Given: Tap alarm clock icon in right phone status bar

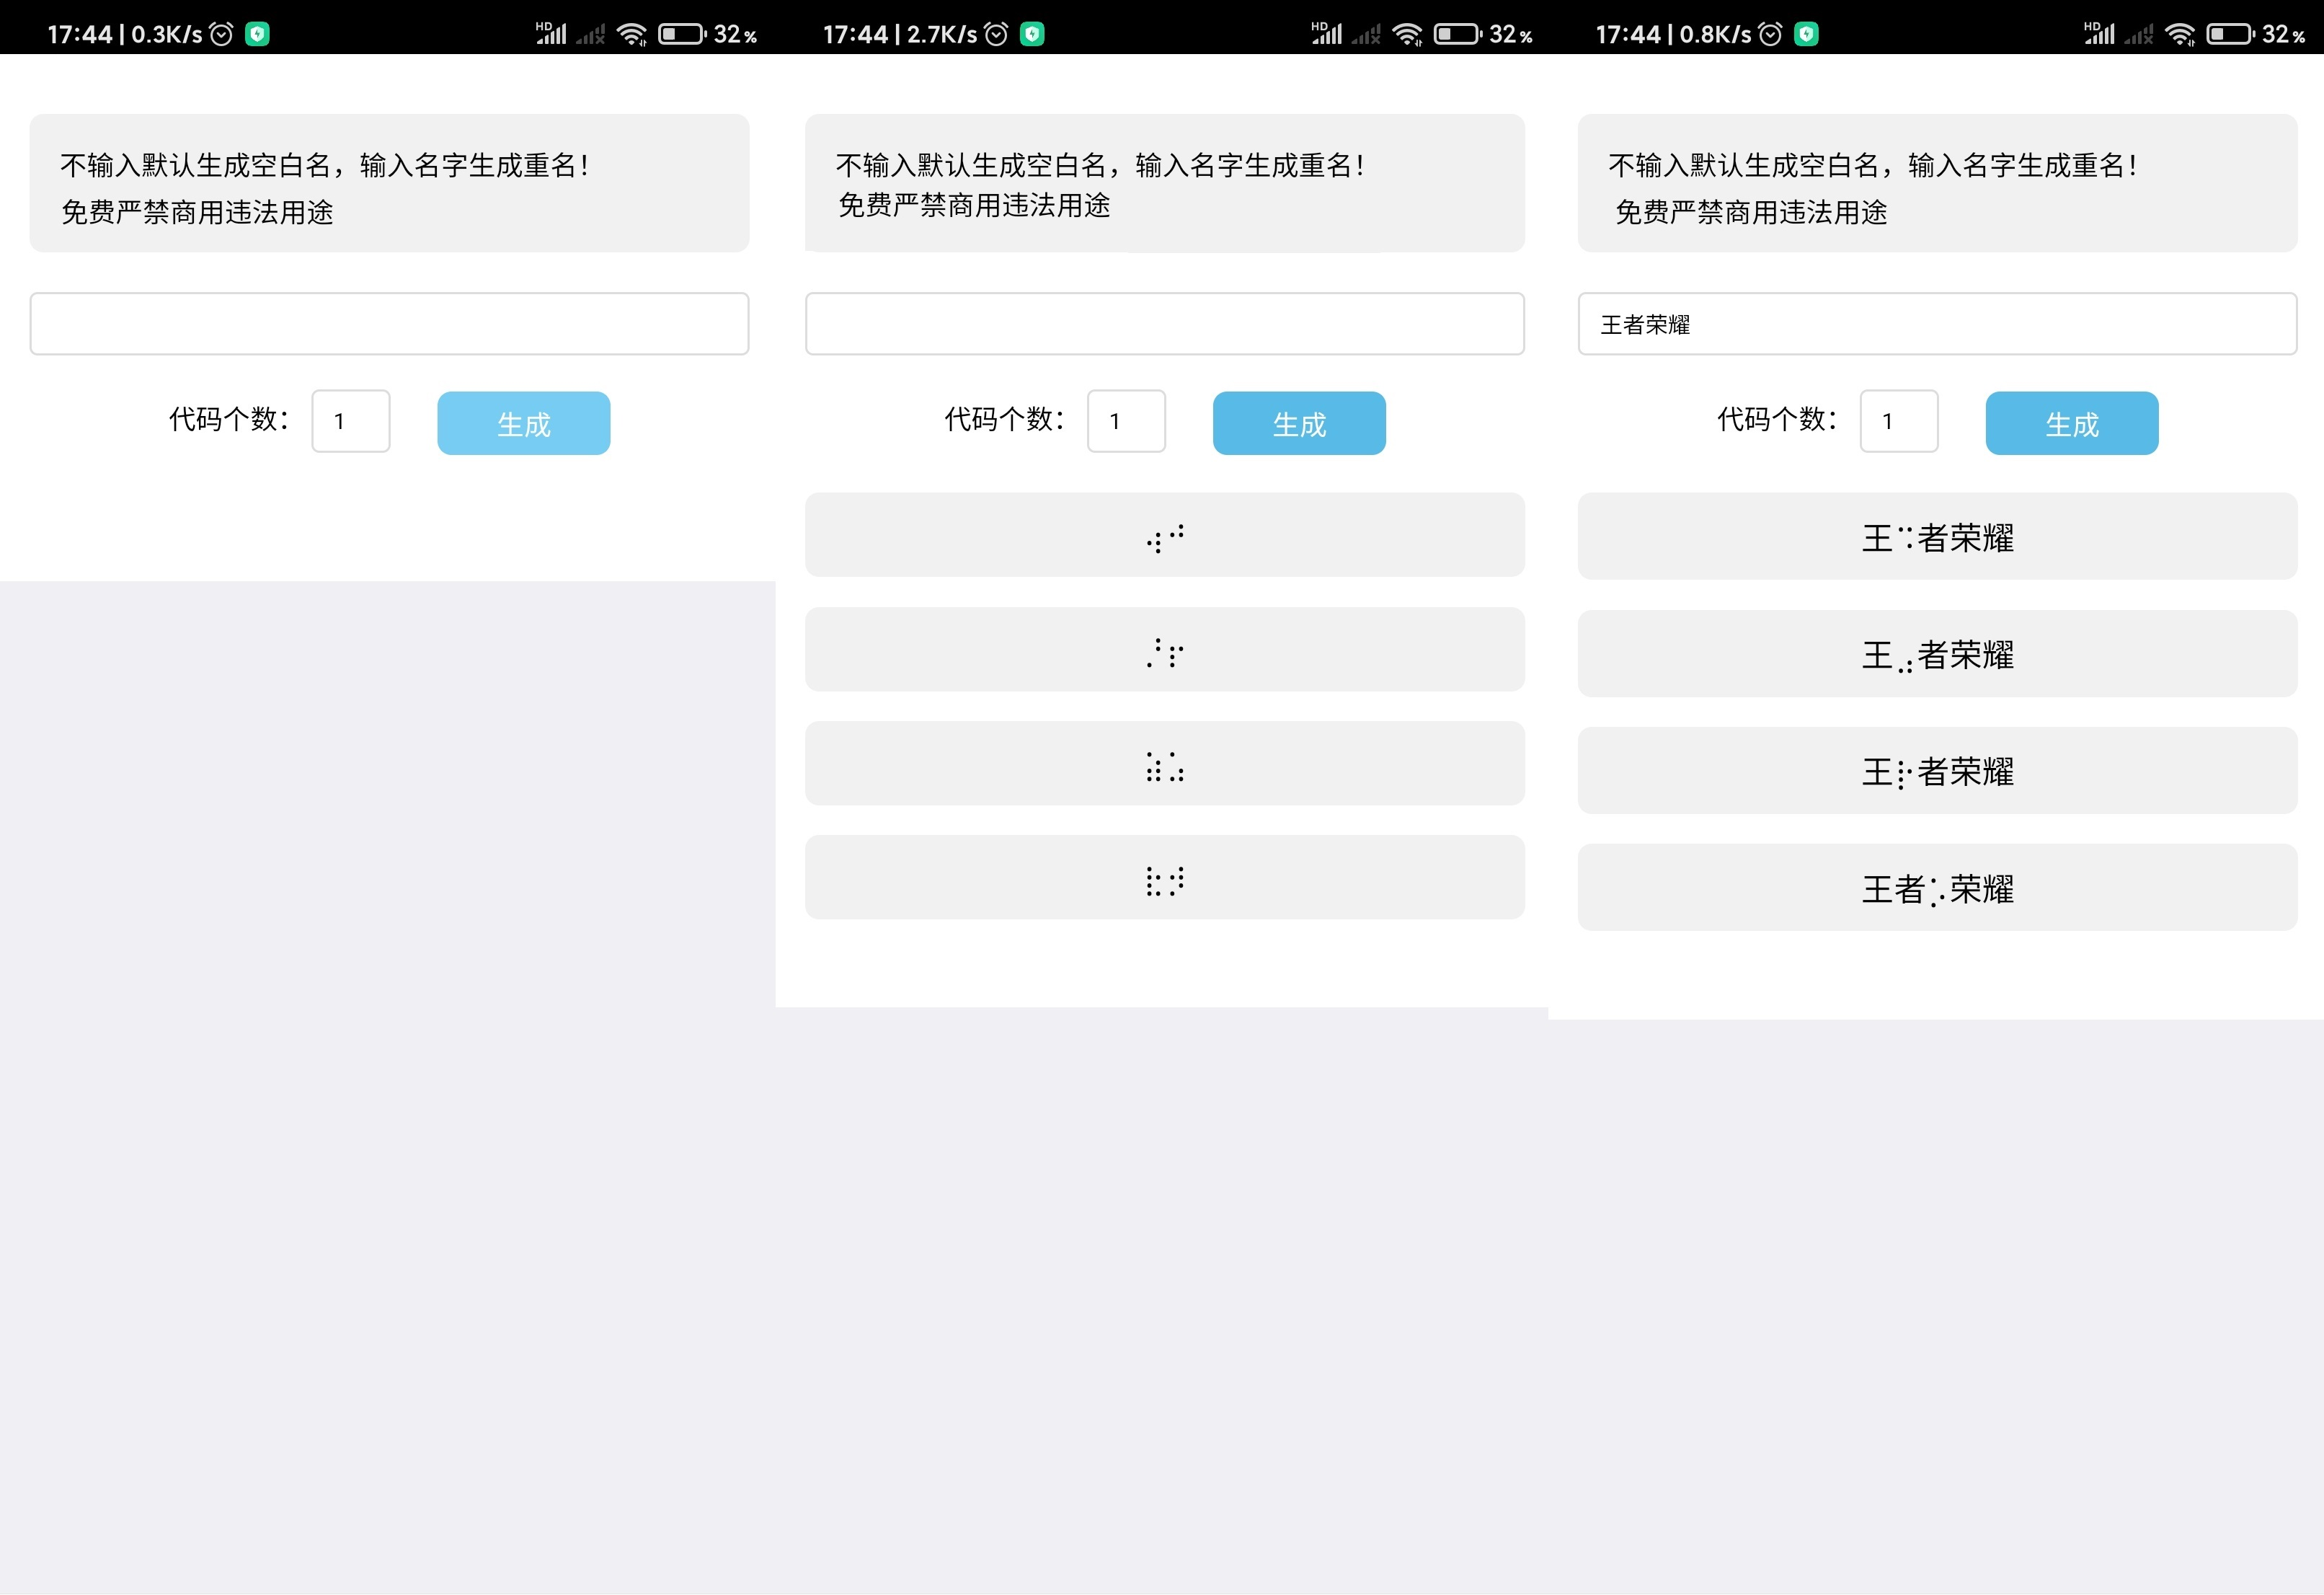Looking at the screenshot, I should pyautogui.click(x=1770, y=34).
